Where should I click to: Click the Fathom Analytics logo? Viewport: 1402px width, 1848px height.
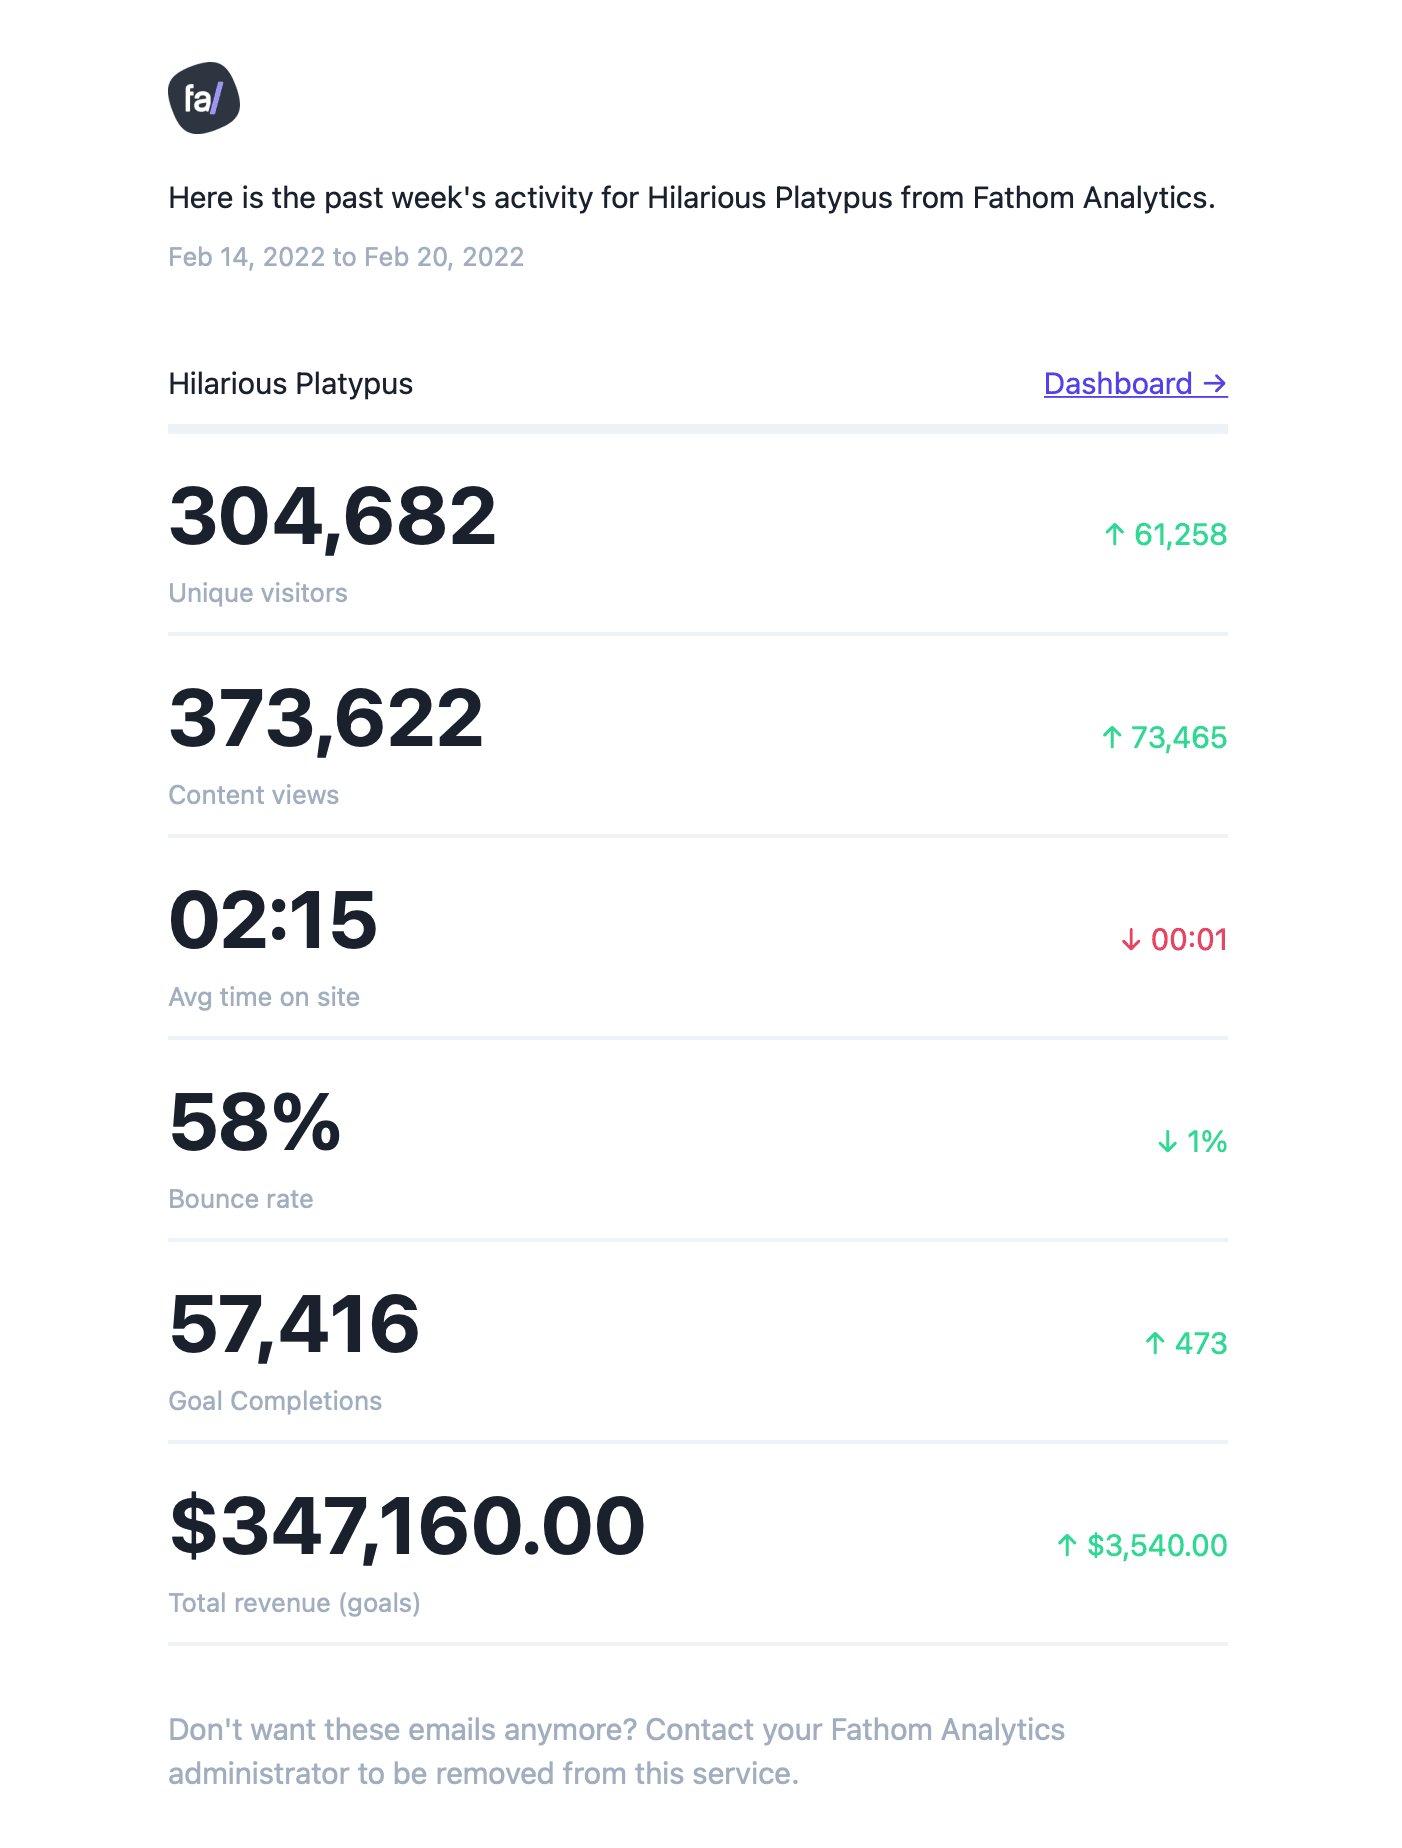tap(204, 98)
